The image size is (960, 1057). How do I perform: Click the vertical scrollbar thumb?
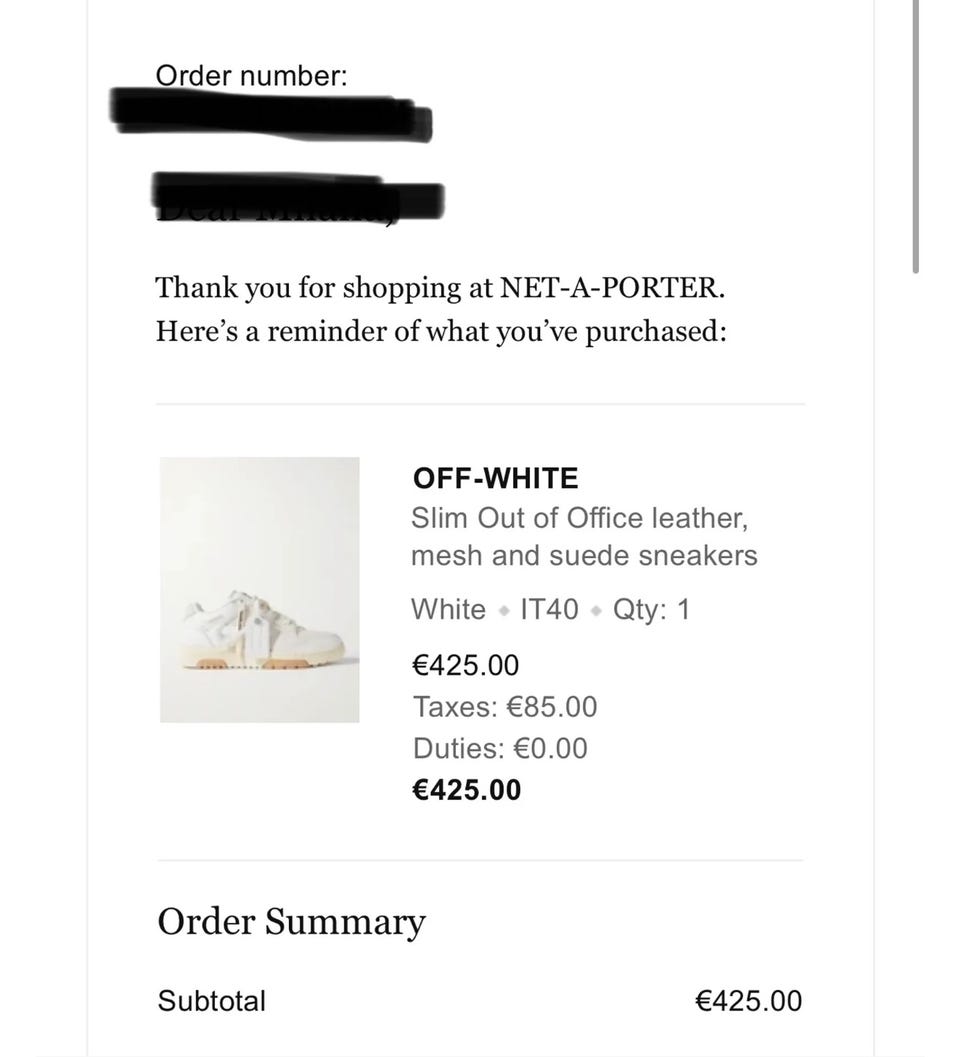pyautogui.click(x=916, y=136)
